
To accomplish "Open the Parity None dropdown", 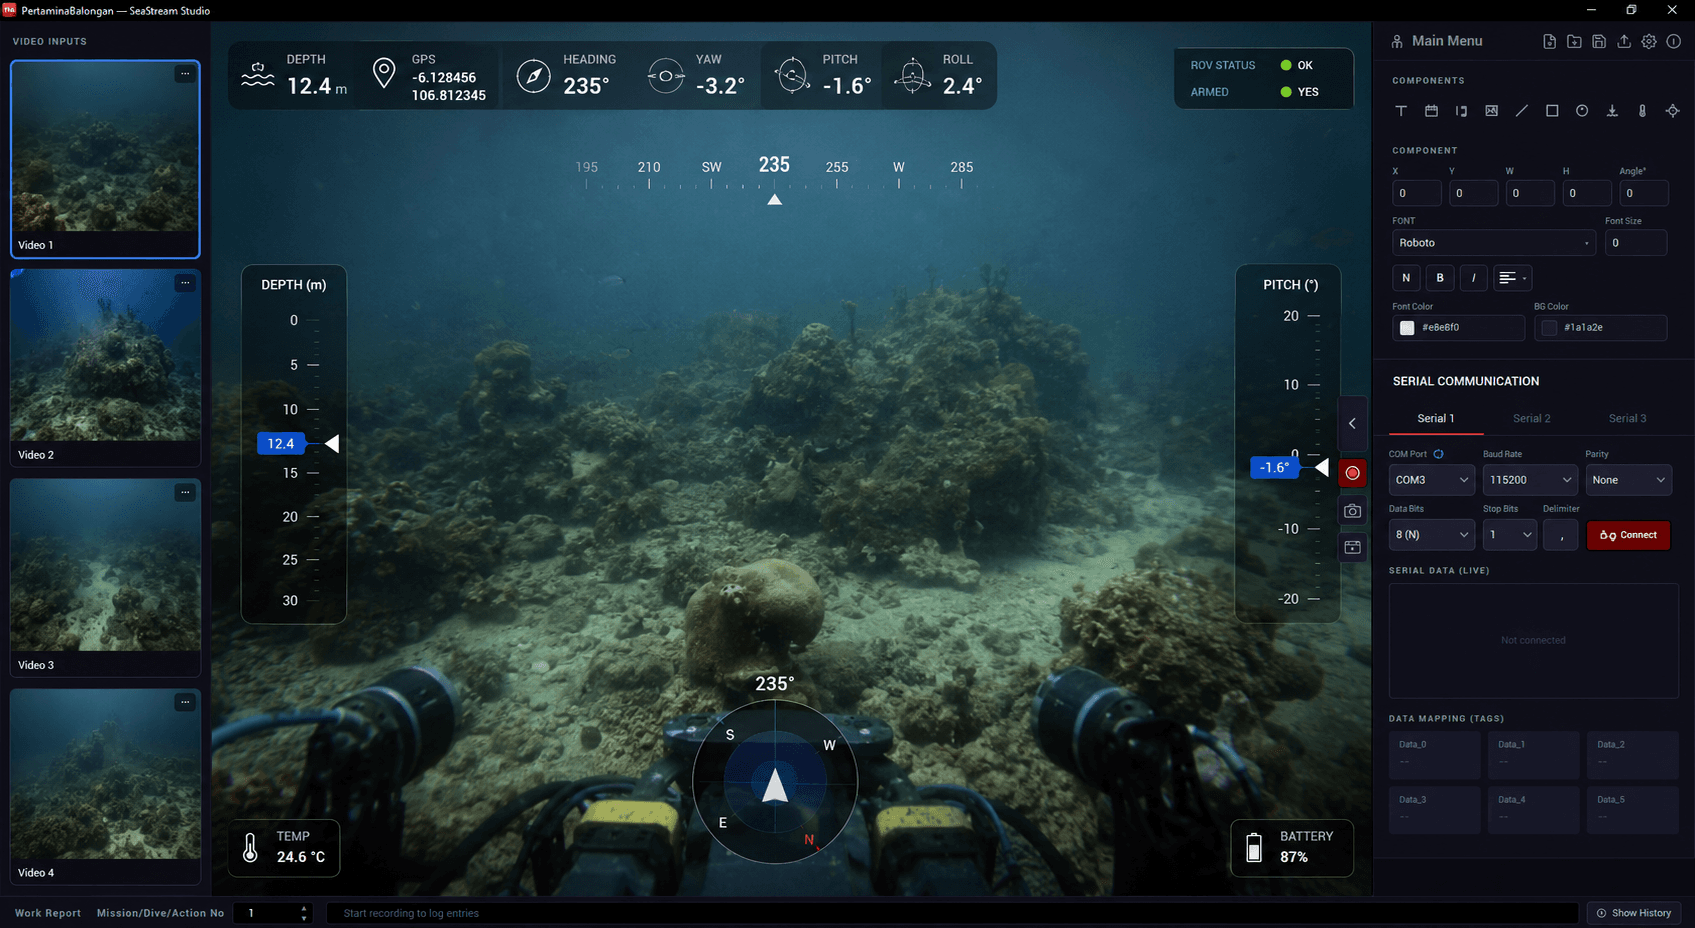I will coord(1628,480).
